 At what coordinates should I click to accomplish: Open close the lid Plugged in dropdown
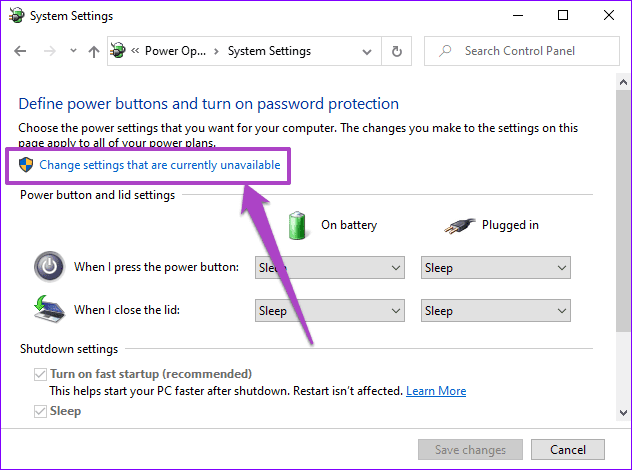[496, 310]
